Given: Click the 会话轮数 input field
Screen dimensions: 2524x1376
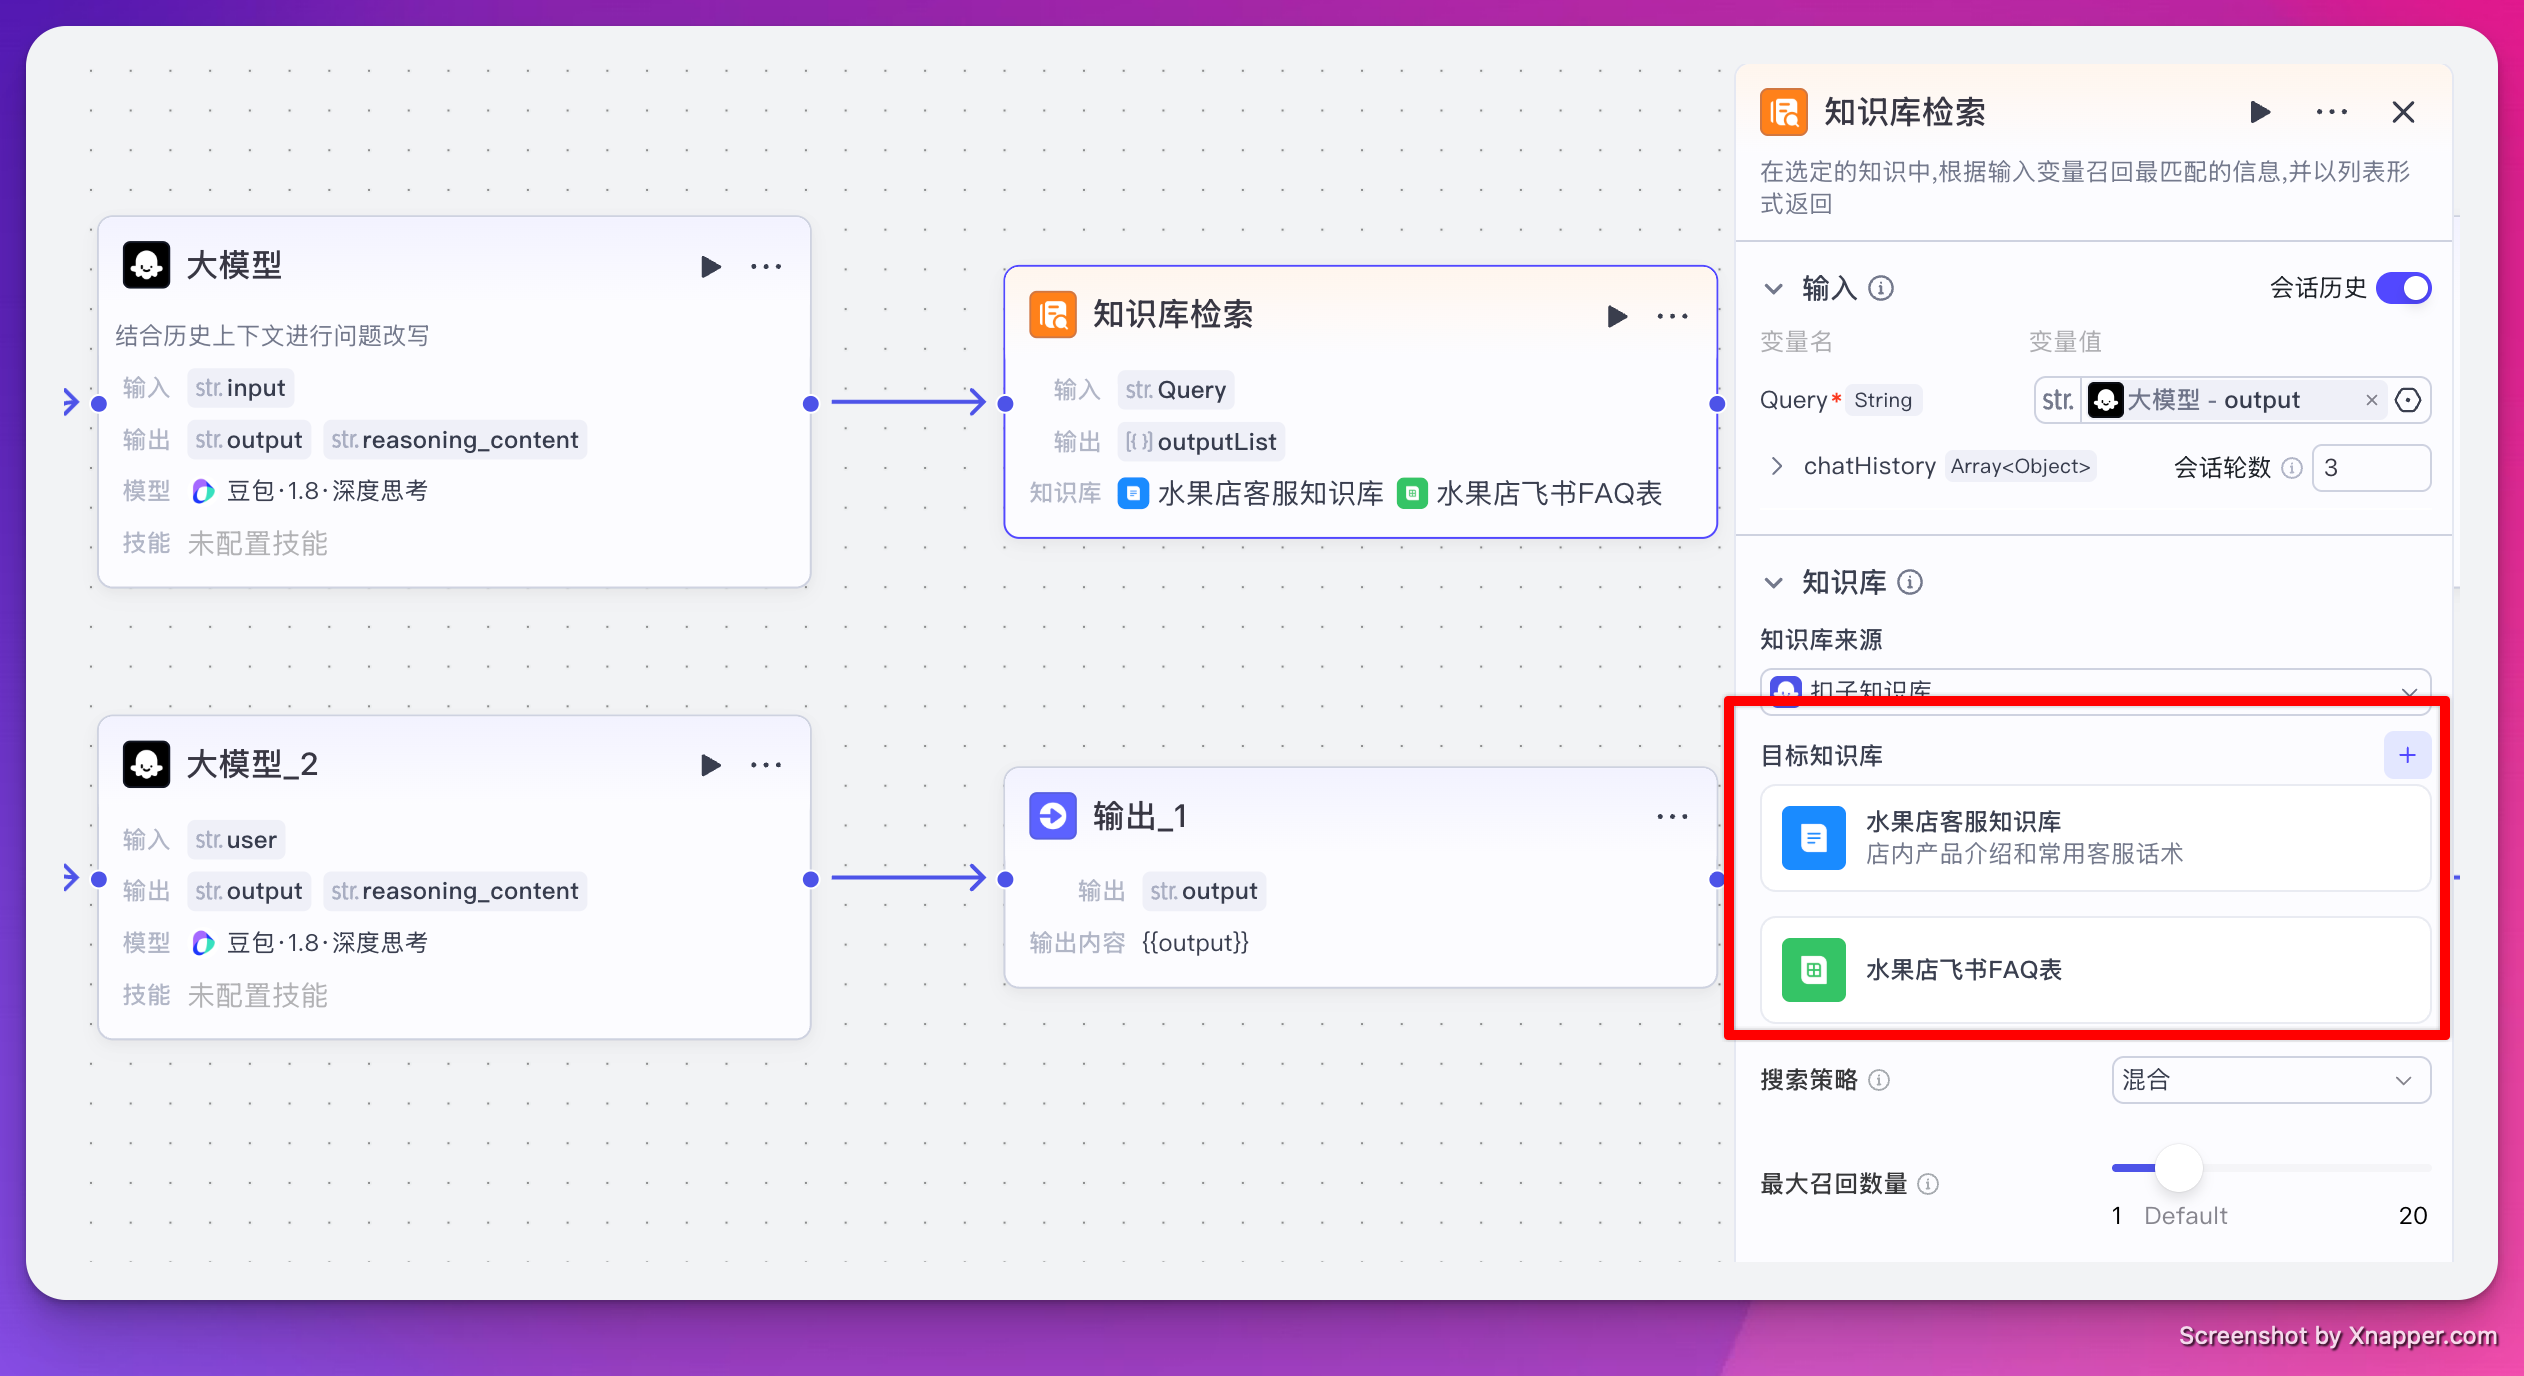Looking at the screenshot, I should pos(2370,468).
